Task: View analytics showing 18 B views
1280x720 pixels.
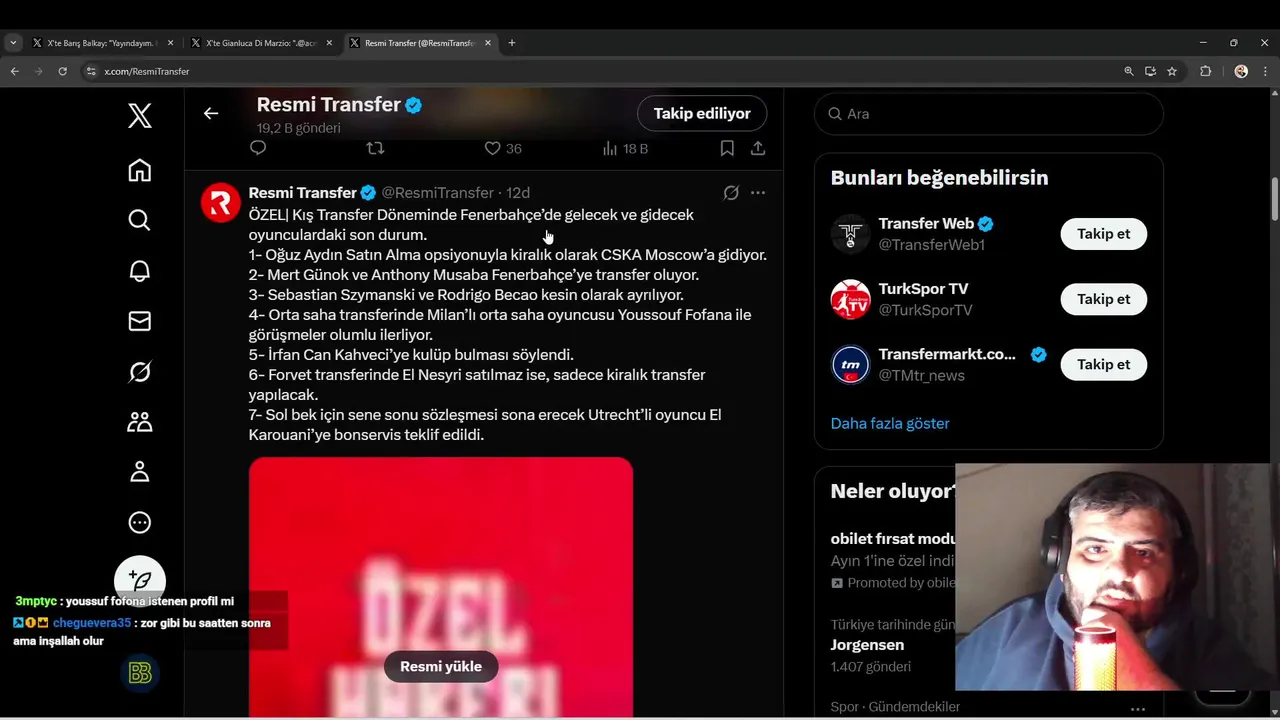Action: 625,148
